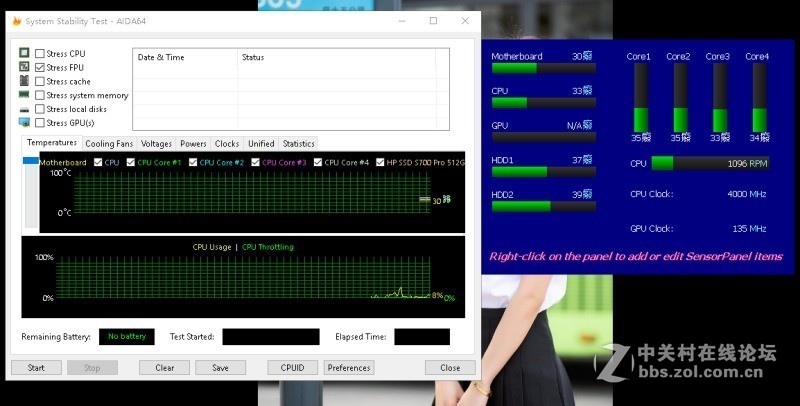Click the blue scroll thumb left of temperature graph
Viewport: 800px width, 406px height.
pyautogui.click(x=31, y=161)
